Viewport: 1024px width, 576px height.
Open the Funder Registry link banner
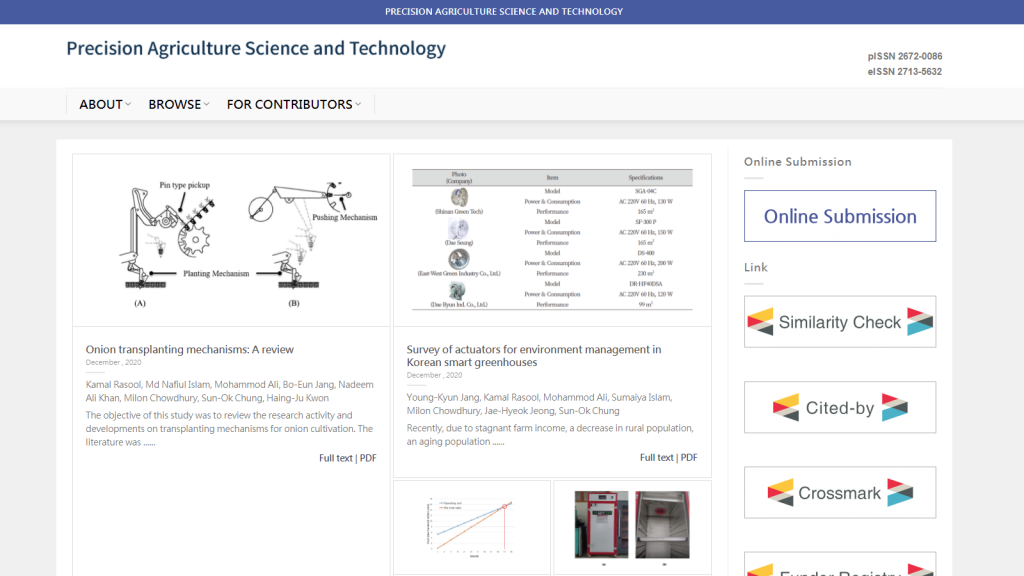click(x=840, y=564)
